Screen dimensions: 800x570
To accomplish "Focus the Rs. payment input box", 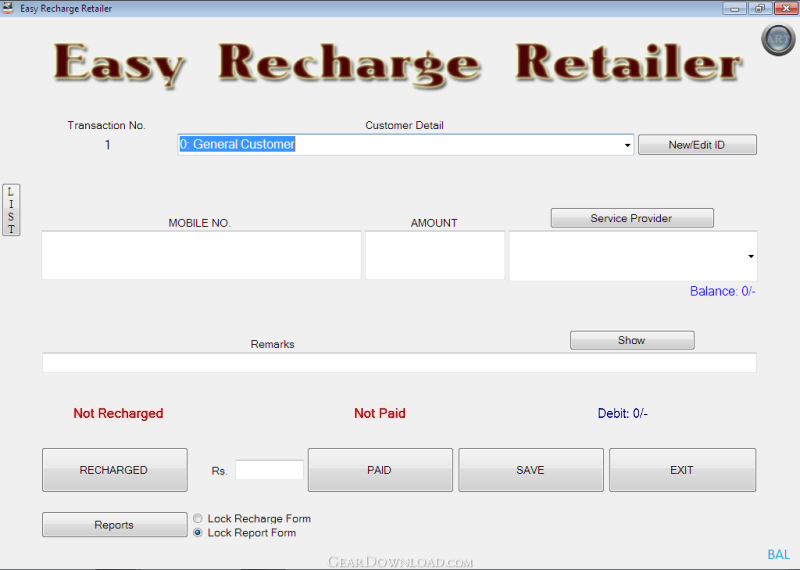I will click(x=269, y=470).
